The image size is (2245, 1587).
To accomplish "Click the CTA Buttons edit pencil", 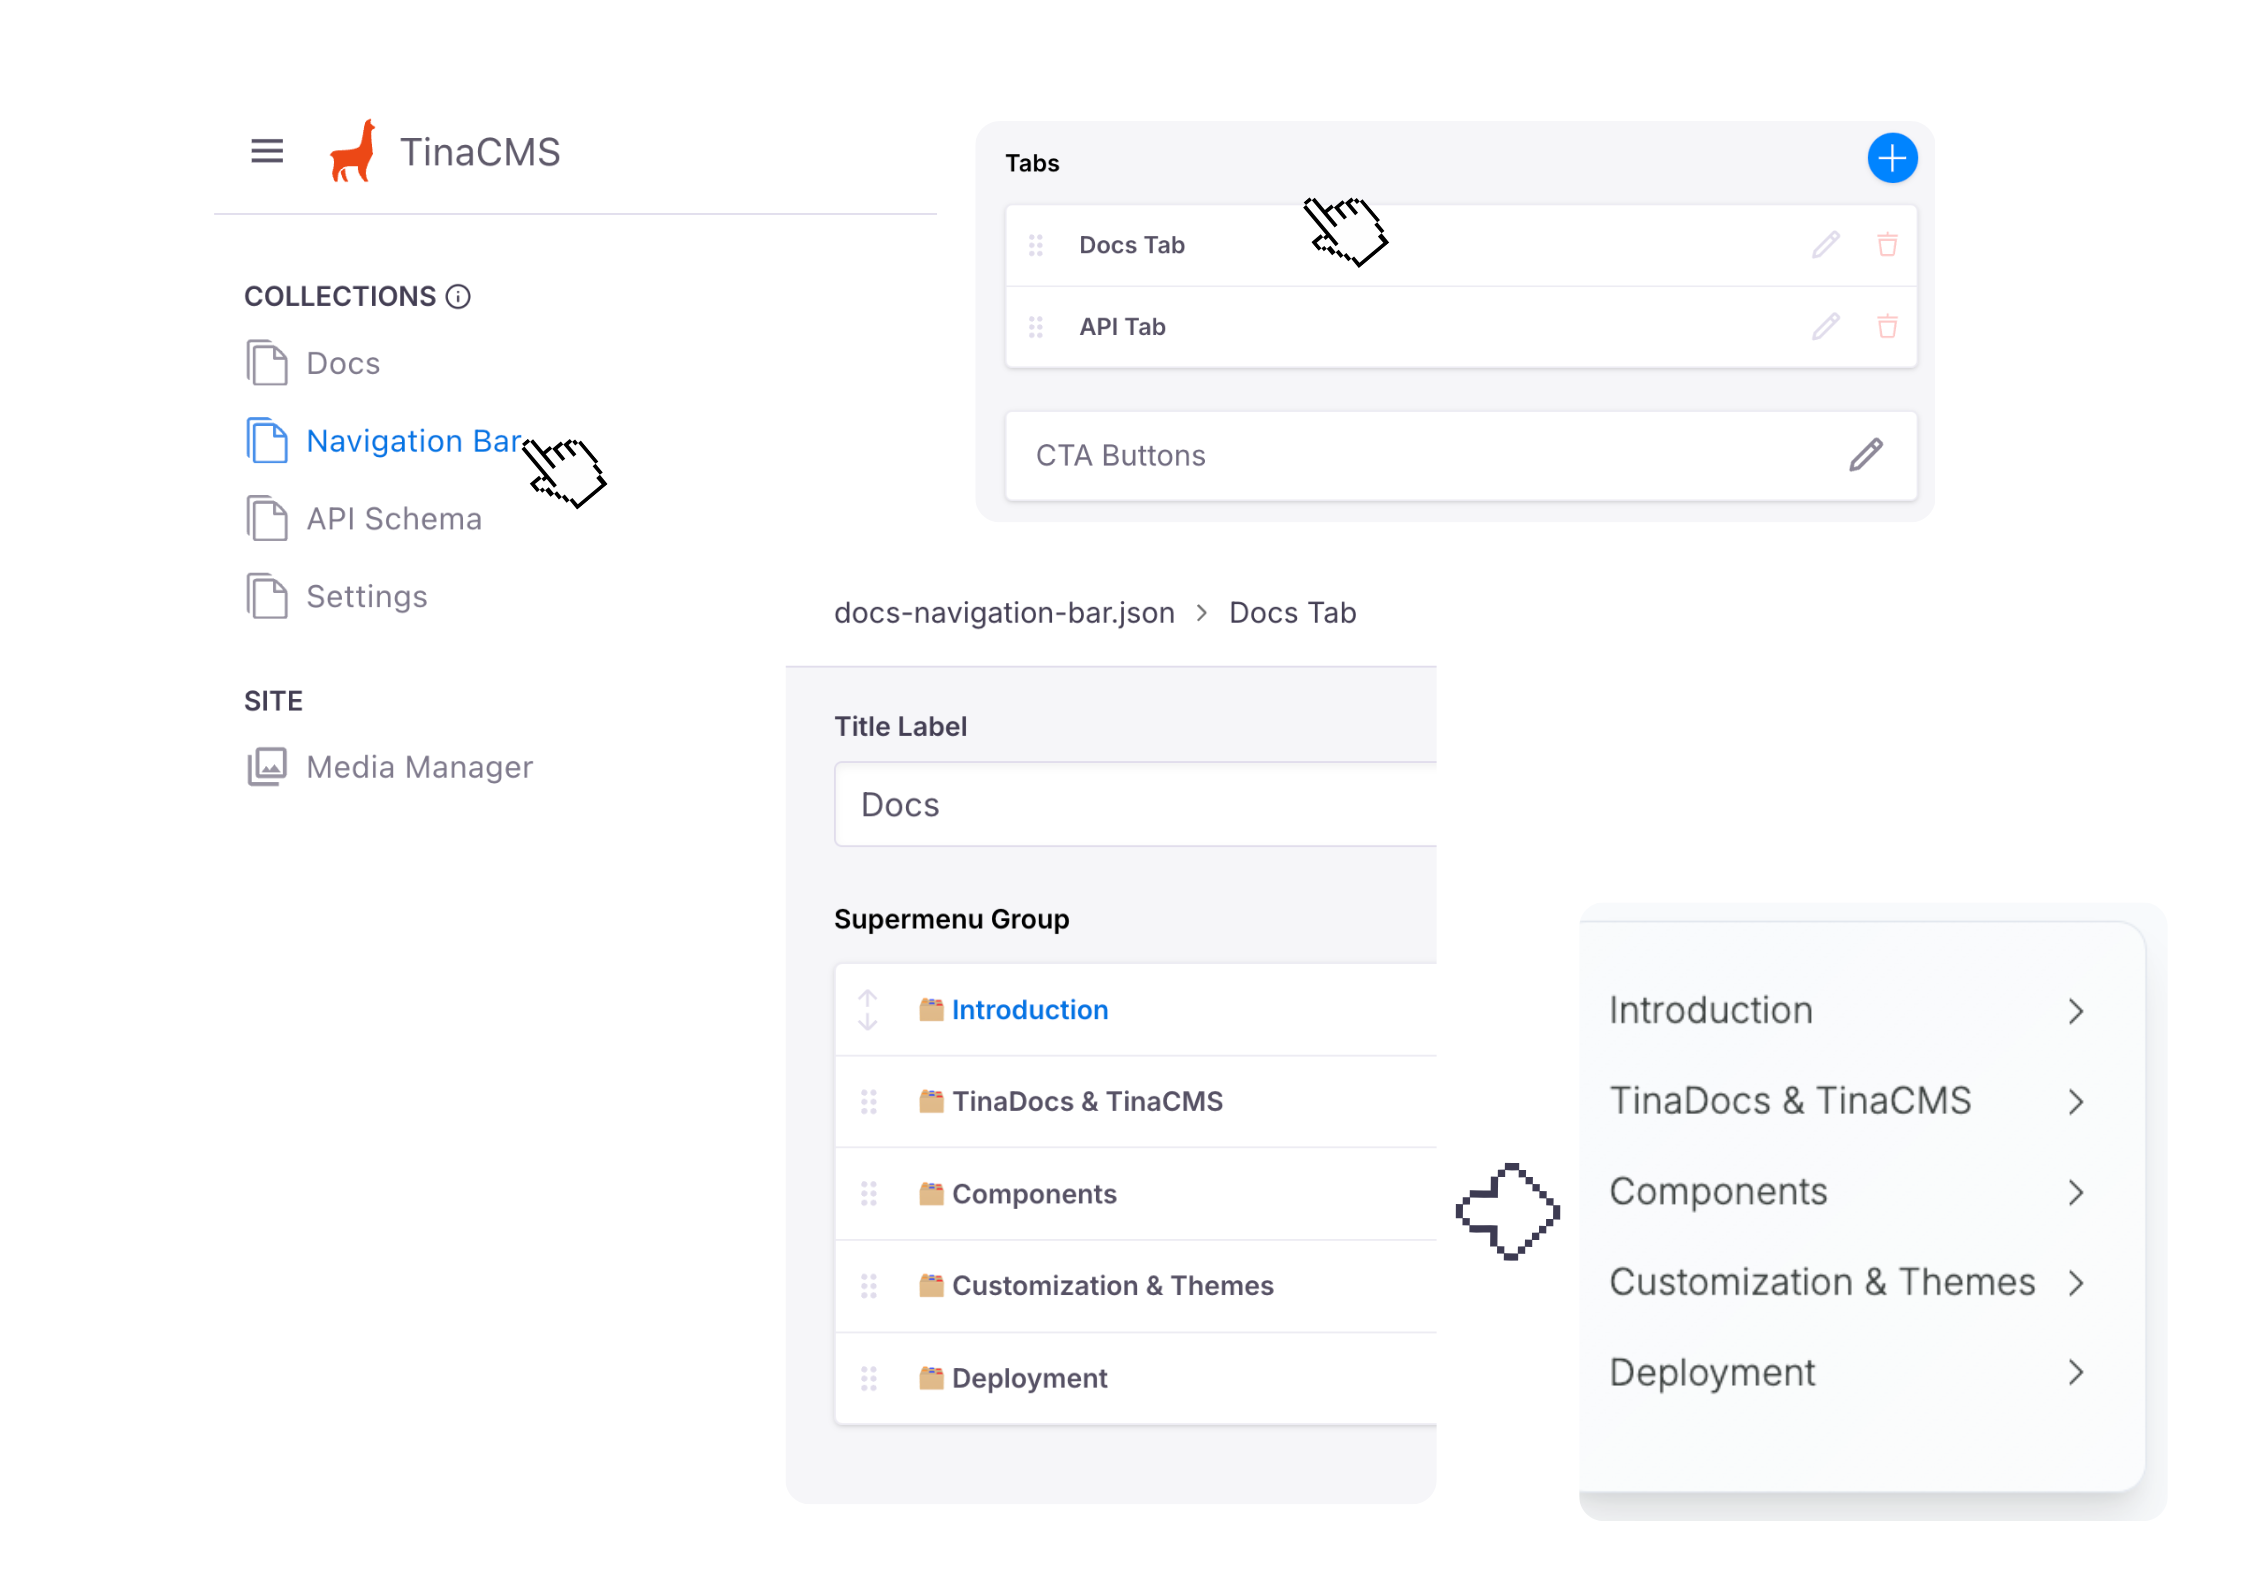I will pos(1865,455).
